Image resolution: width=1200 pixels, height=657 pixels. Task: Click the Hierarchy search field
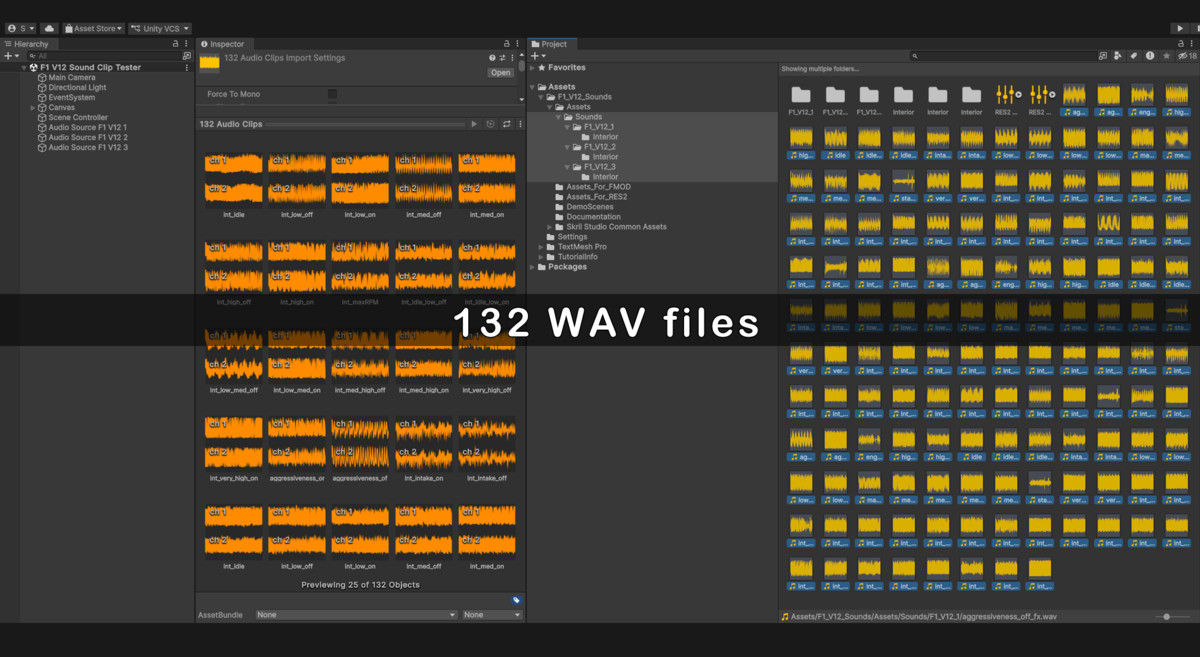coord(103,56)
